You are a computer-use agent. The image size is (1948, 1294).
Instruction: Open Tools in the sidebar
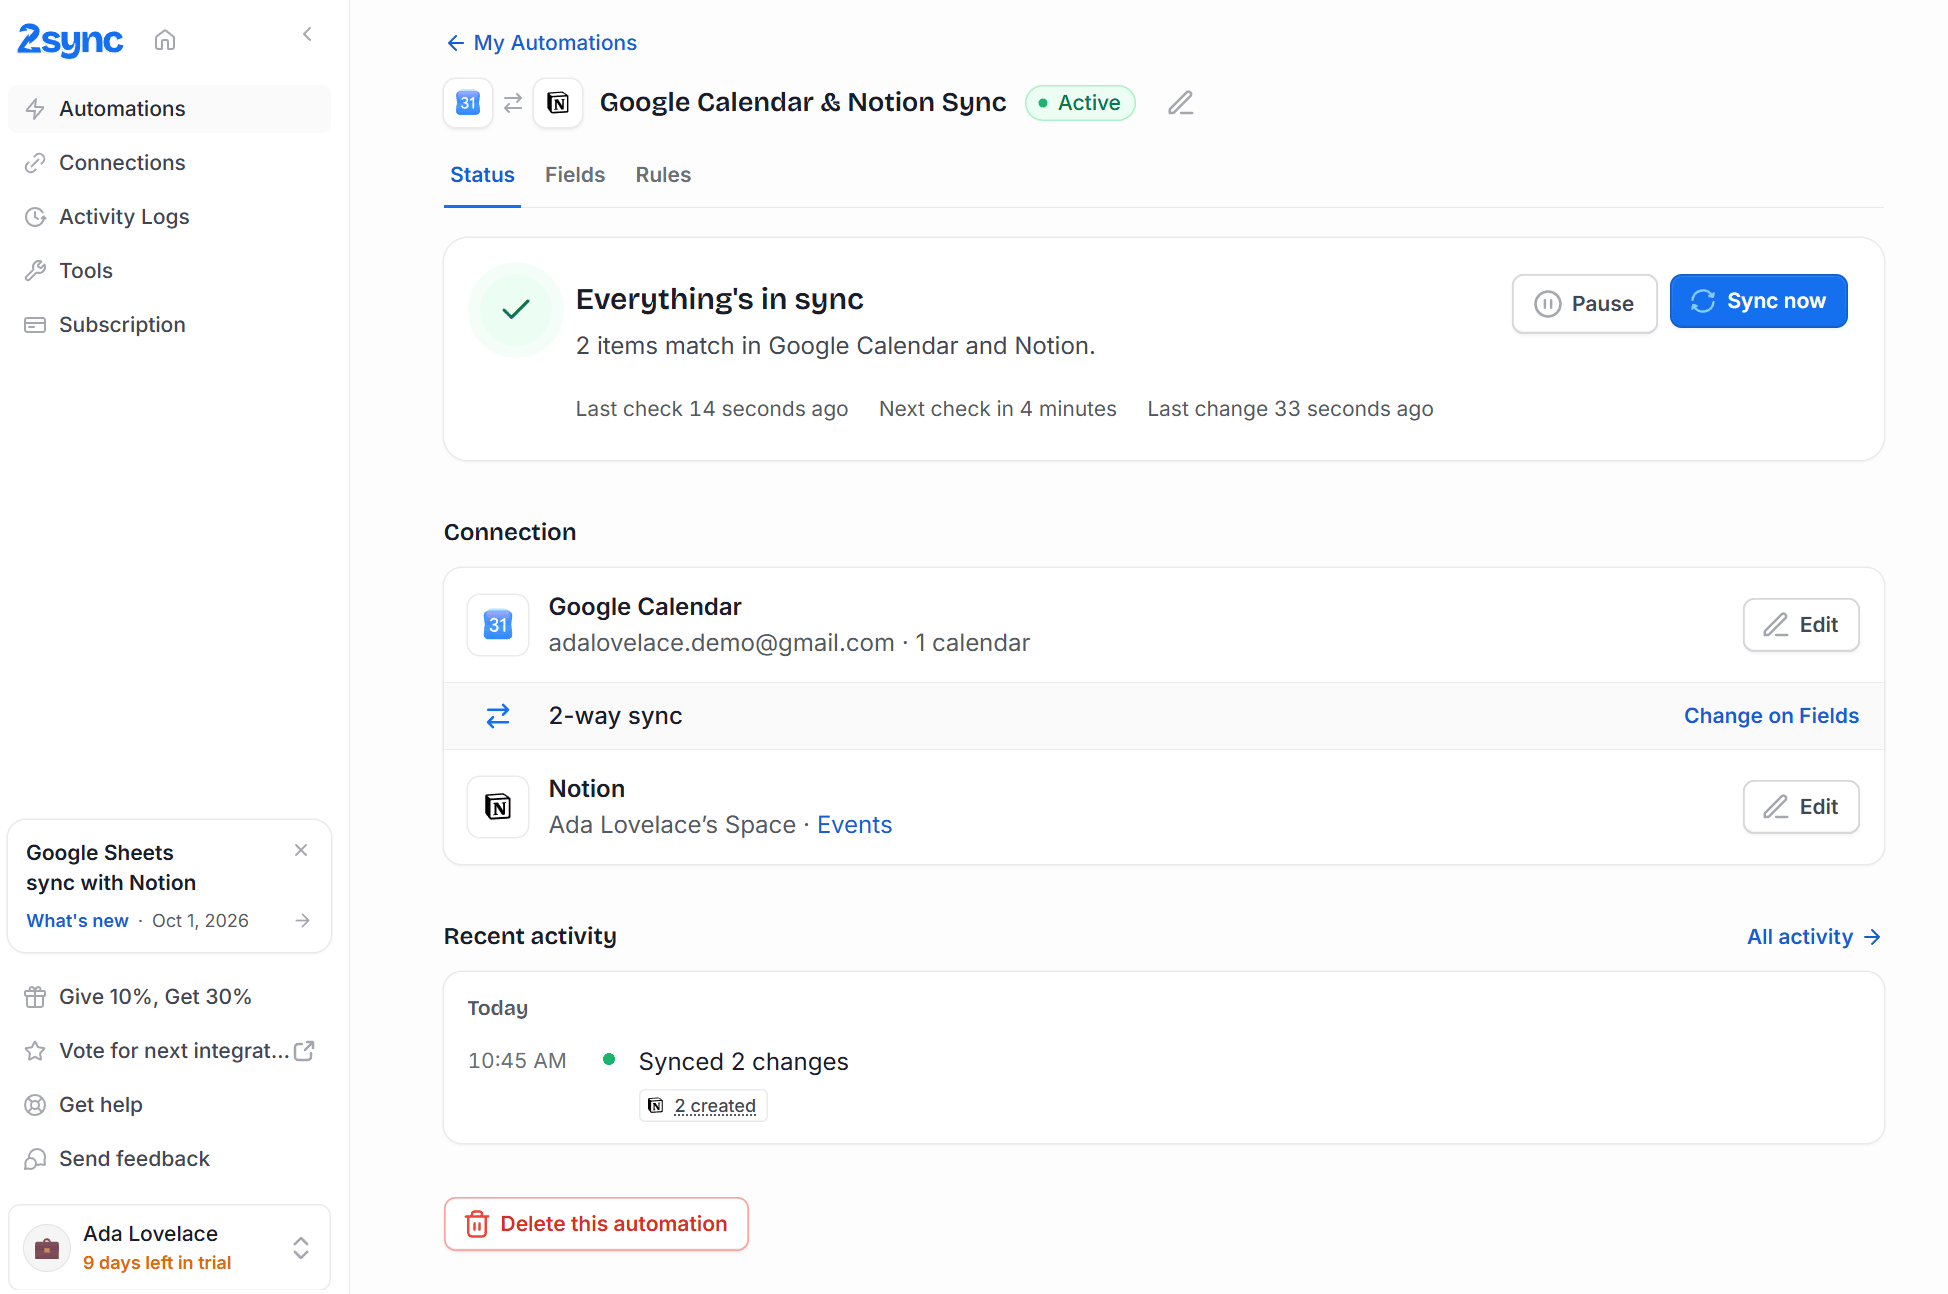pyautogui.click(x=169, y=271)
